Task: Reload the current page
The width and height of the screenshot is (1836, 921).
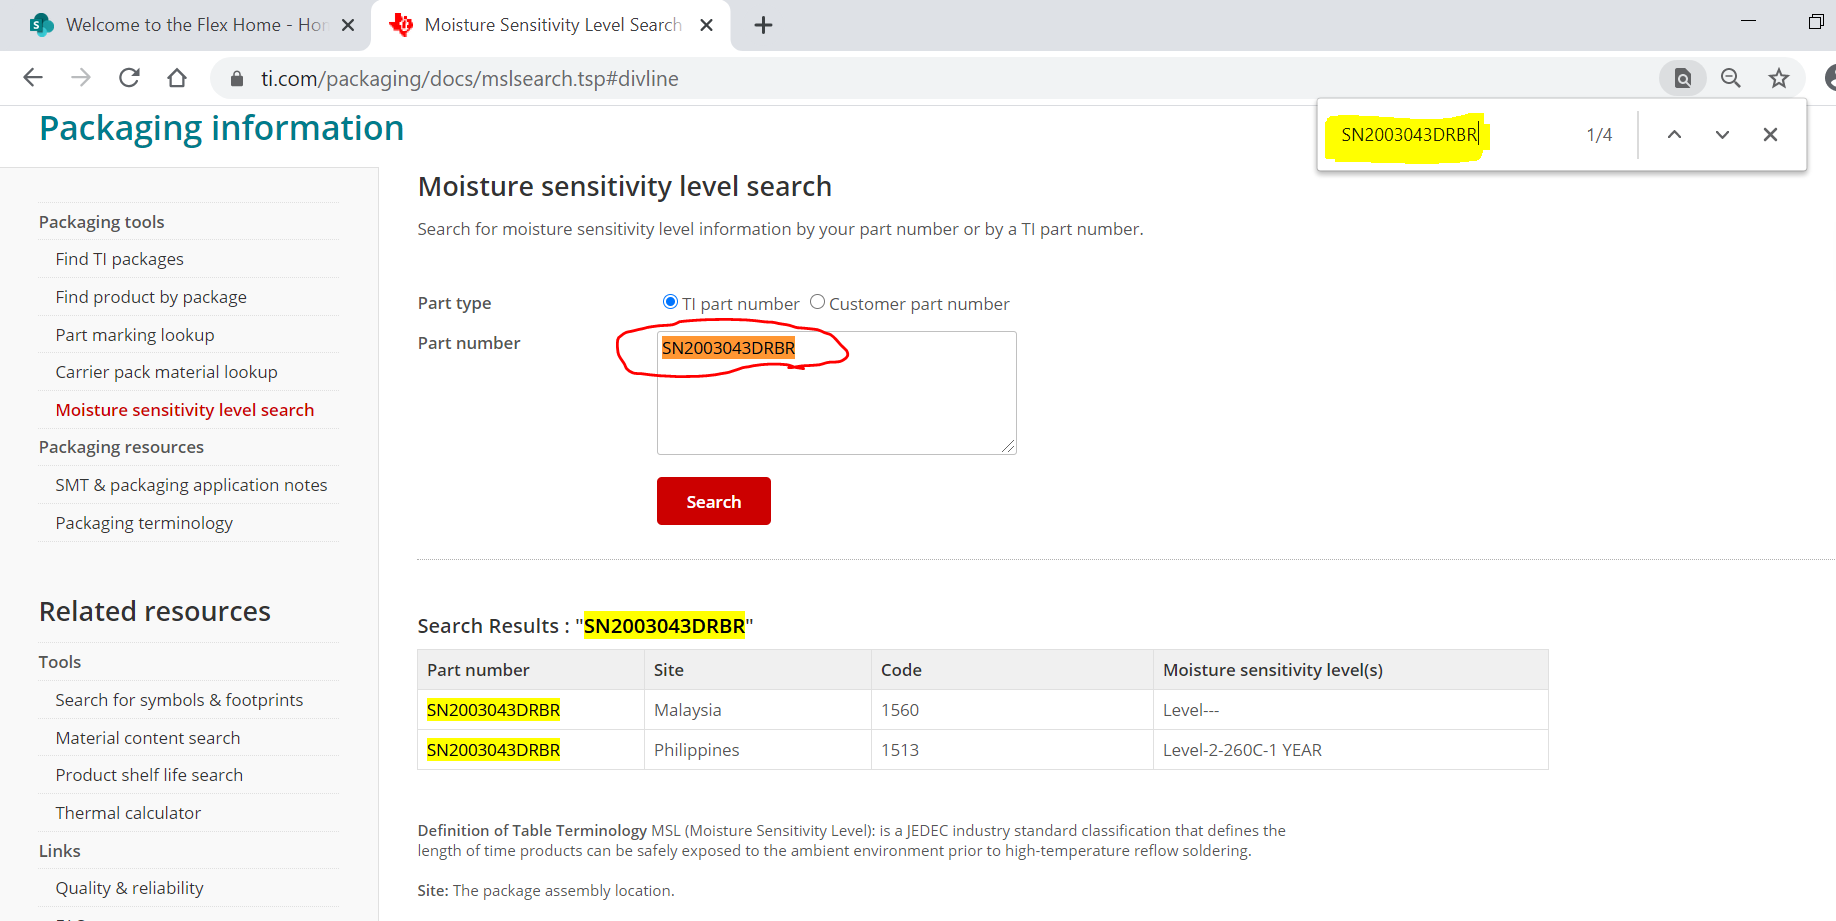Action: point(129,78)
